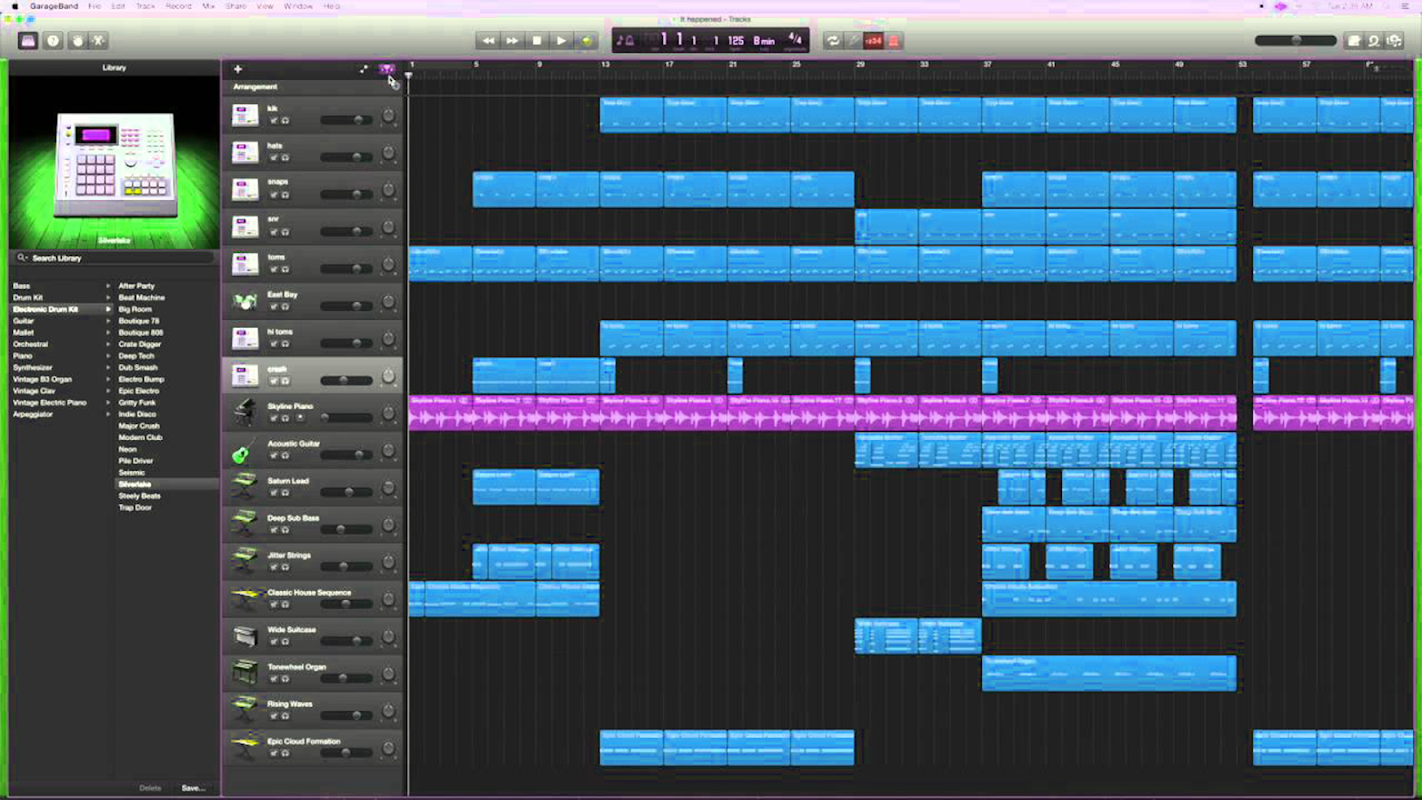The height and width of the screenshot is (800, 1422).
Task: Select the Trap Door drum kit patch
Action: click(135, 508)
